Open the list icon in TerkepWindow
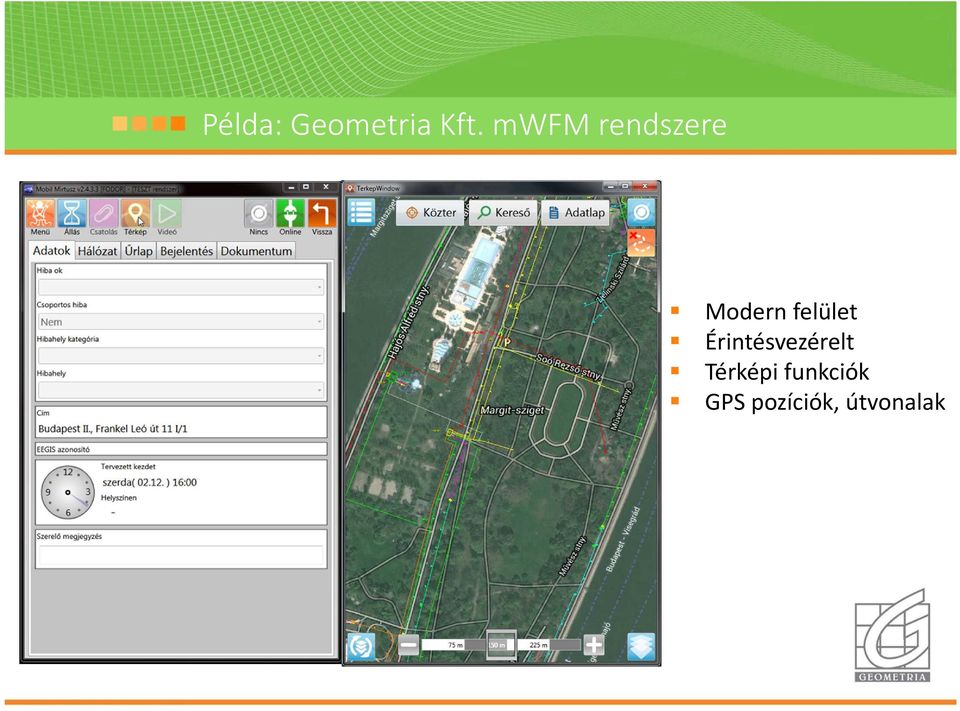The height and width of the screenshot is (711, 960). pos(361,212)
